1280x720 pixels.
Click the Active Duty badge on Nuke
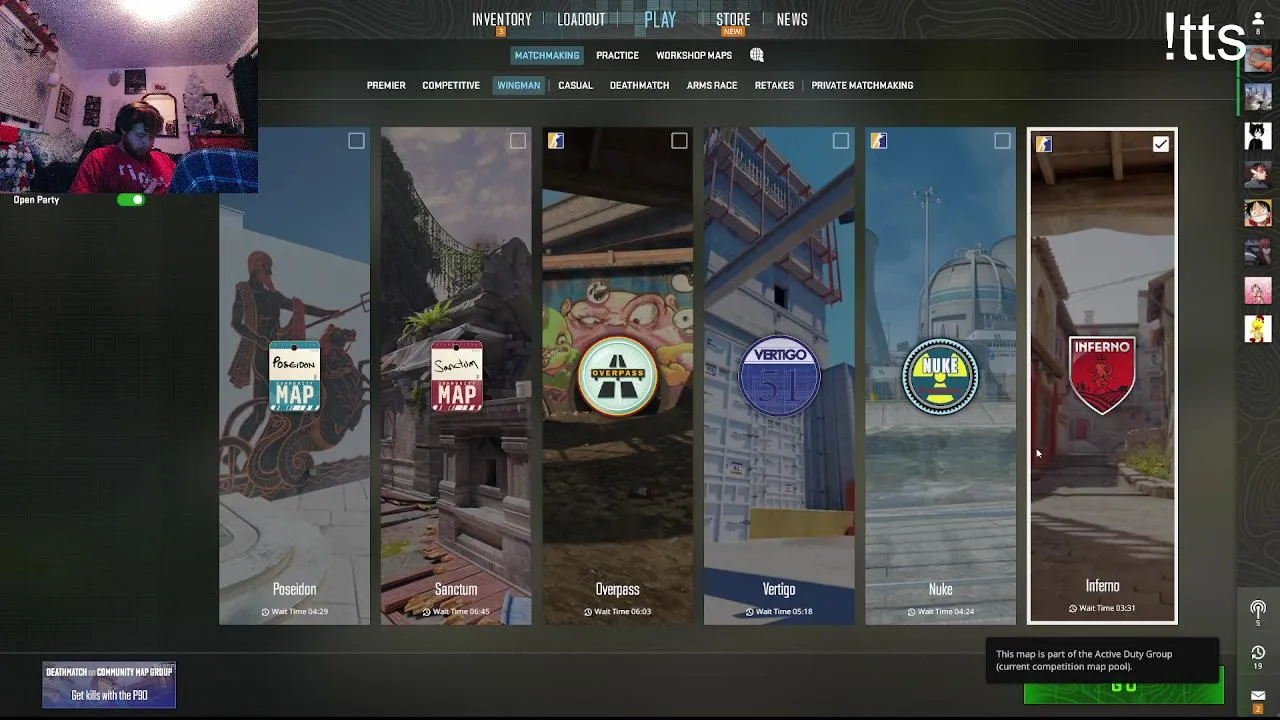tap(878, 141)
